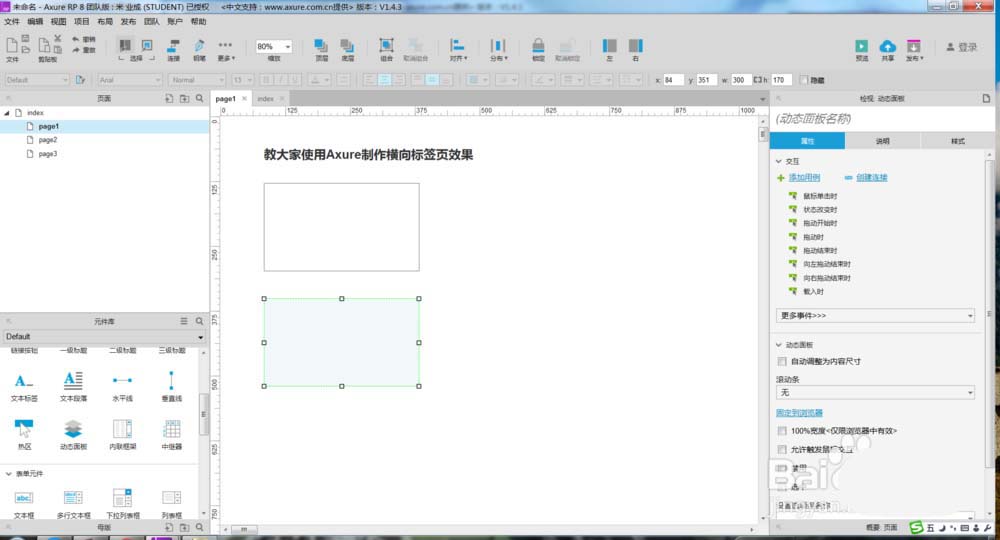Click the search icon in Pages panel
The image size is (1000, 540).
pyautogui.click(x=200, y=98)
